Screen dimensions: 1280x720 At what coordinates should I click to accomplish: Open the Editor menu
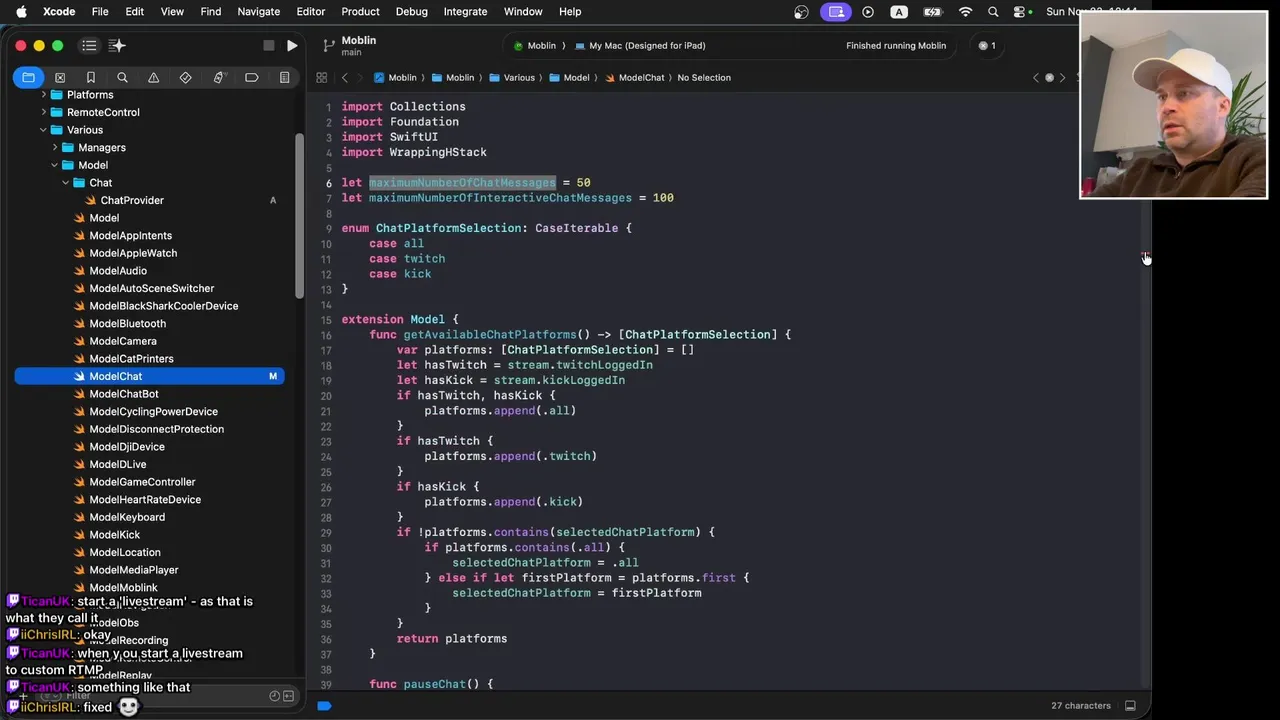tap(310, 12)
